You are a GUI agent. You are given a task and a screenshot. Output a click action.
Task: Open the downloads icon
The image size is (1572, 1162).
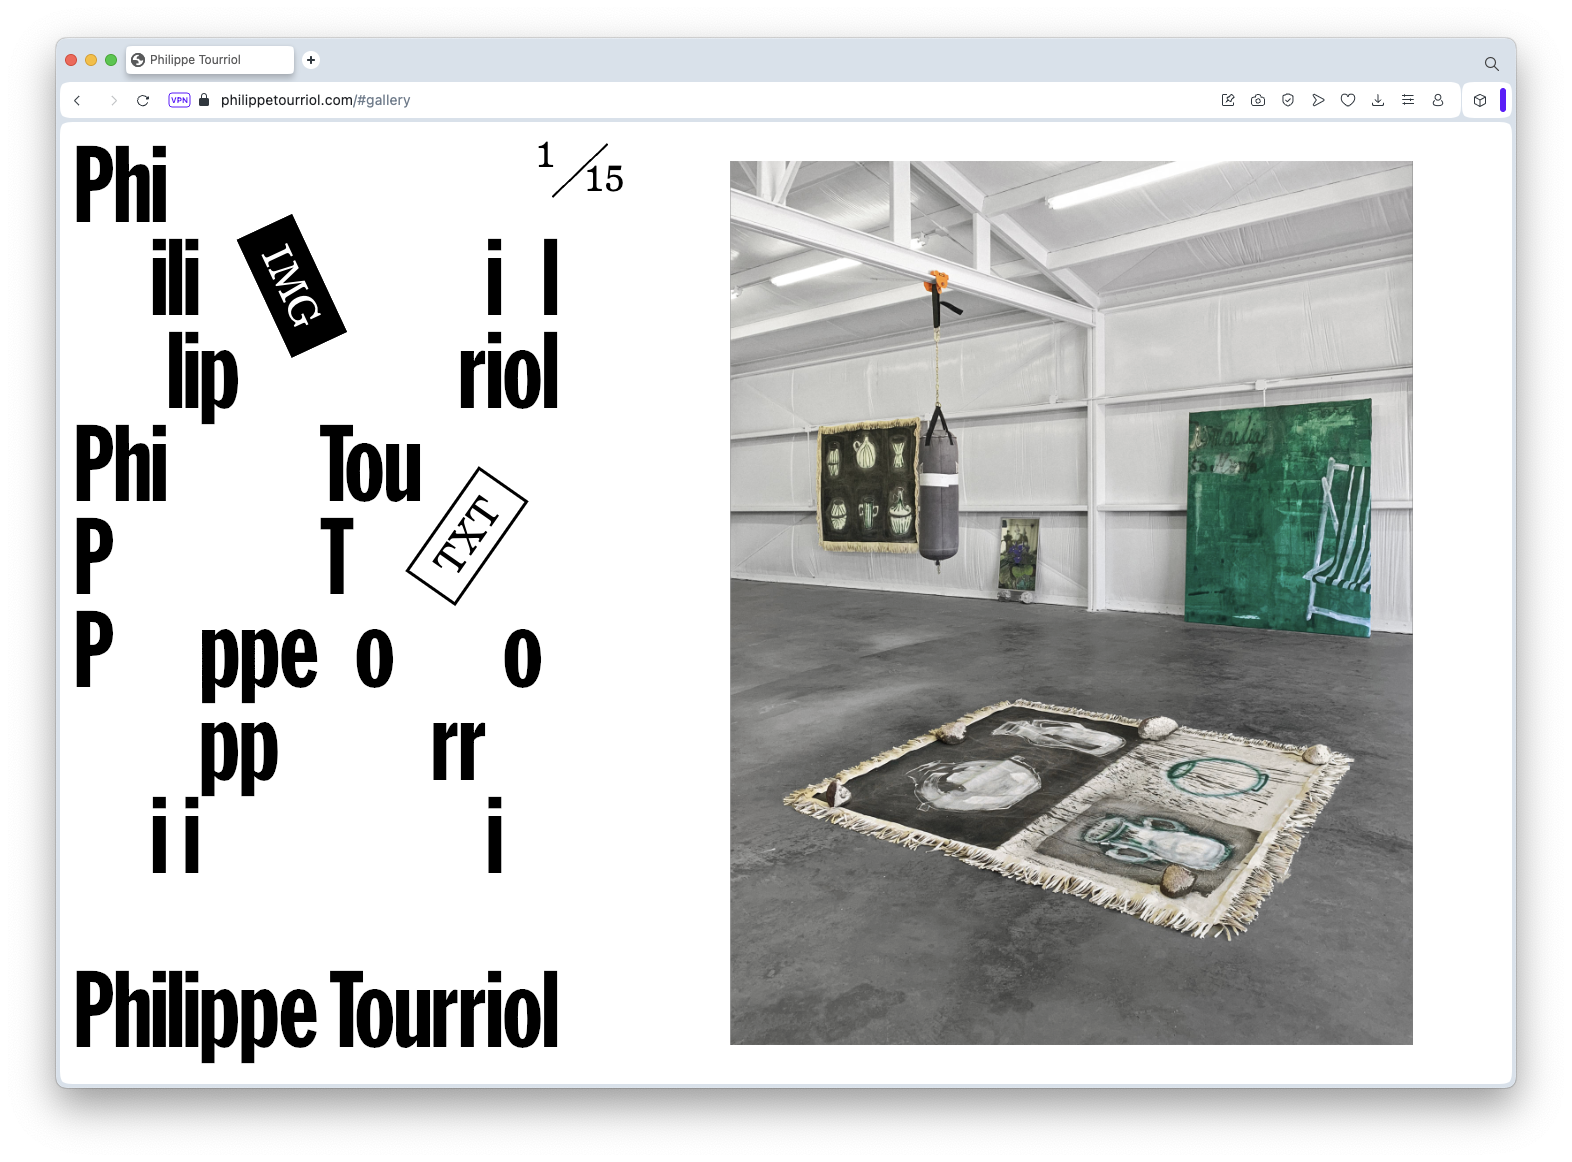click(1378, 100)
